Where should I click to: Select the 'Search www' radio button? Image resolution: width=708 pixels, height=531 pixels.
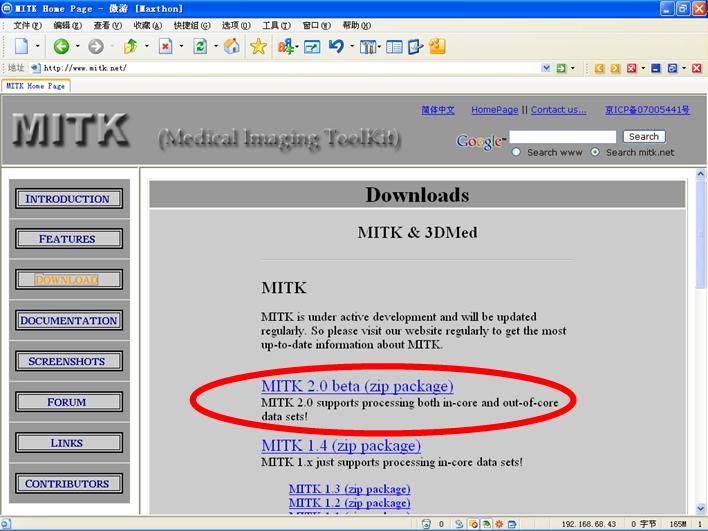[x=517, y=152]
